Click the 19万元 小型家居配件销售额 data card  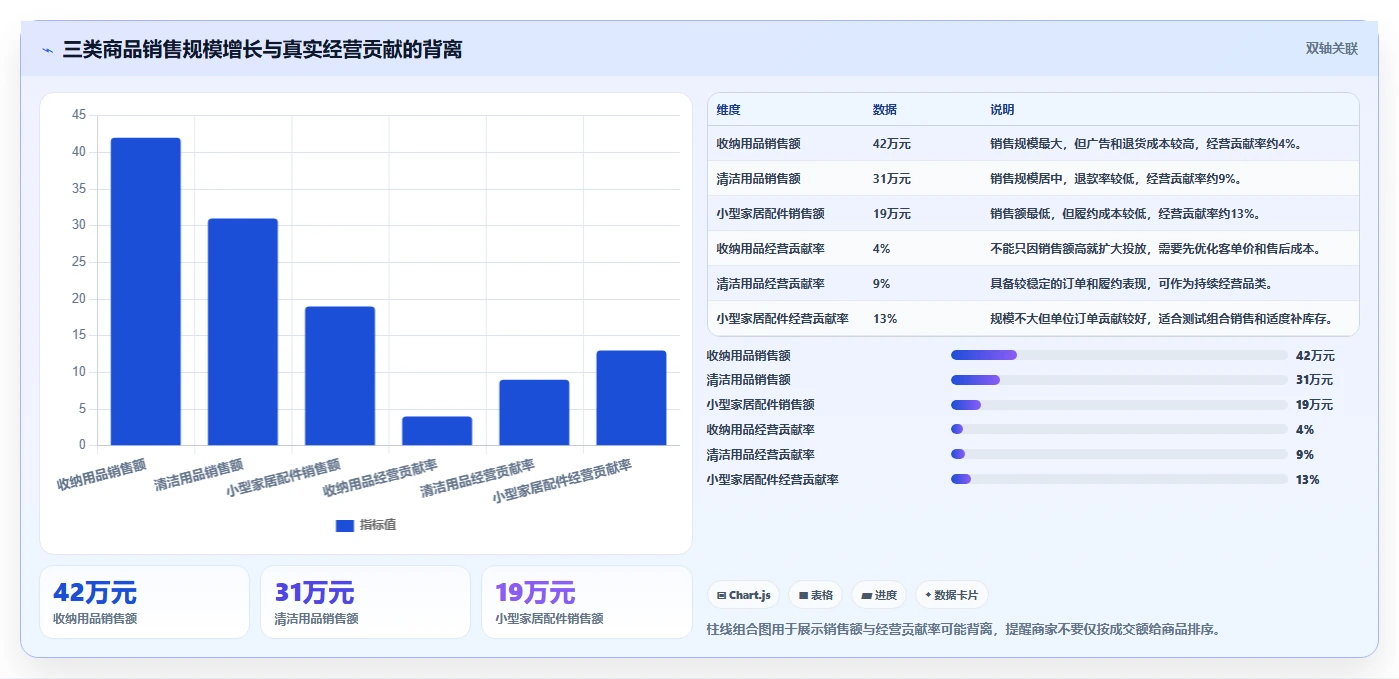[586, 602]
